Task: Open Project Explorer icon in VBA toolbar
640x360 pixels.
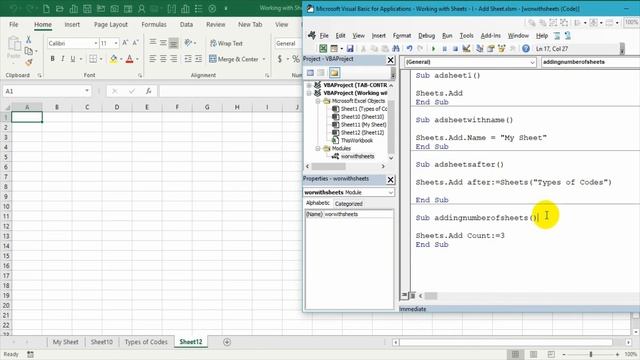Action: (480, 49)
